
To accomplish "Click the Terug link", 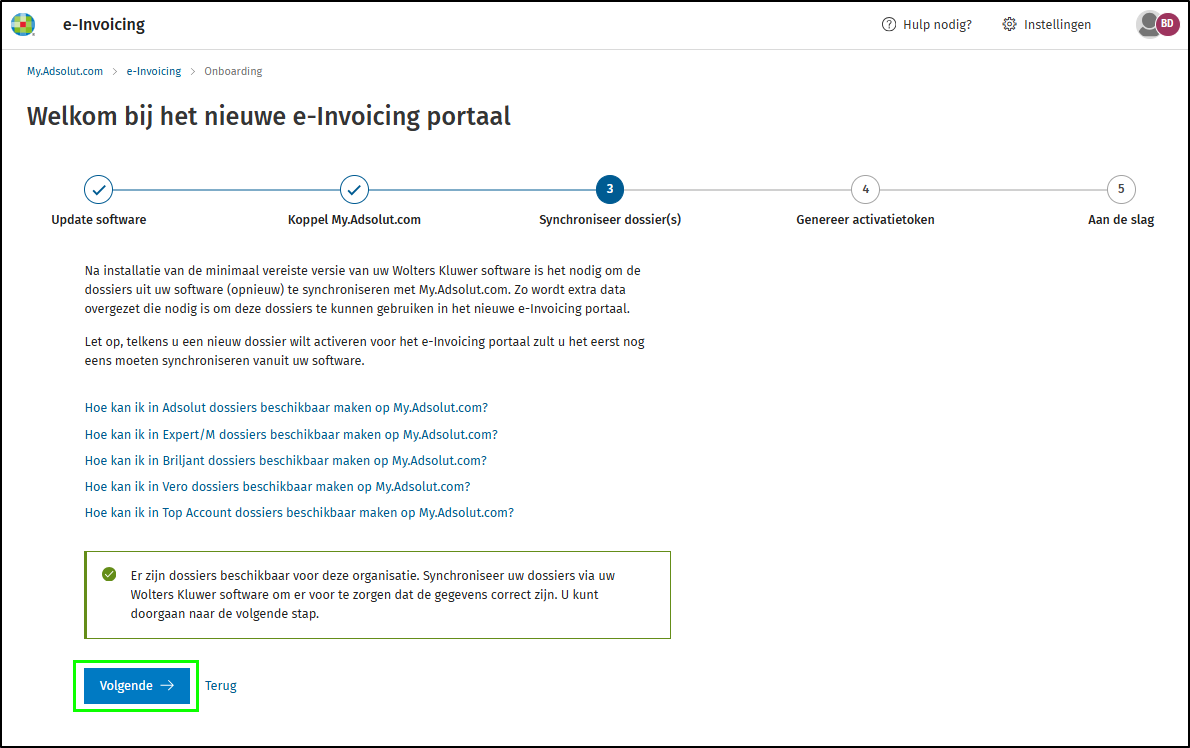I will 221,686.
